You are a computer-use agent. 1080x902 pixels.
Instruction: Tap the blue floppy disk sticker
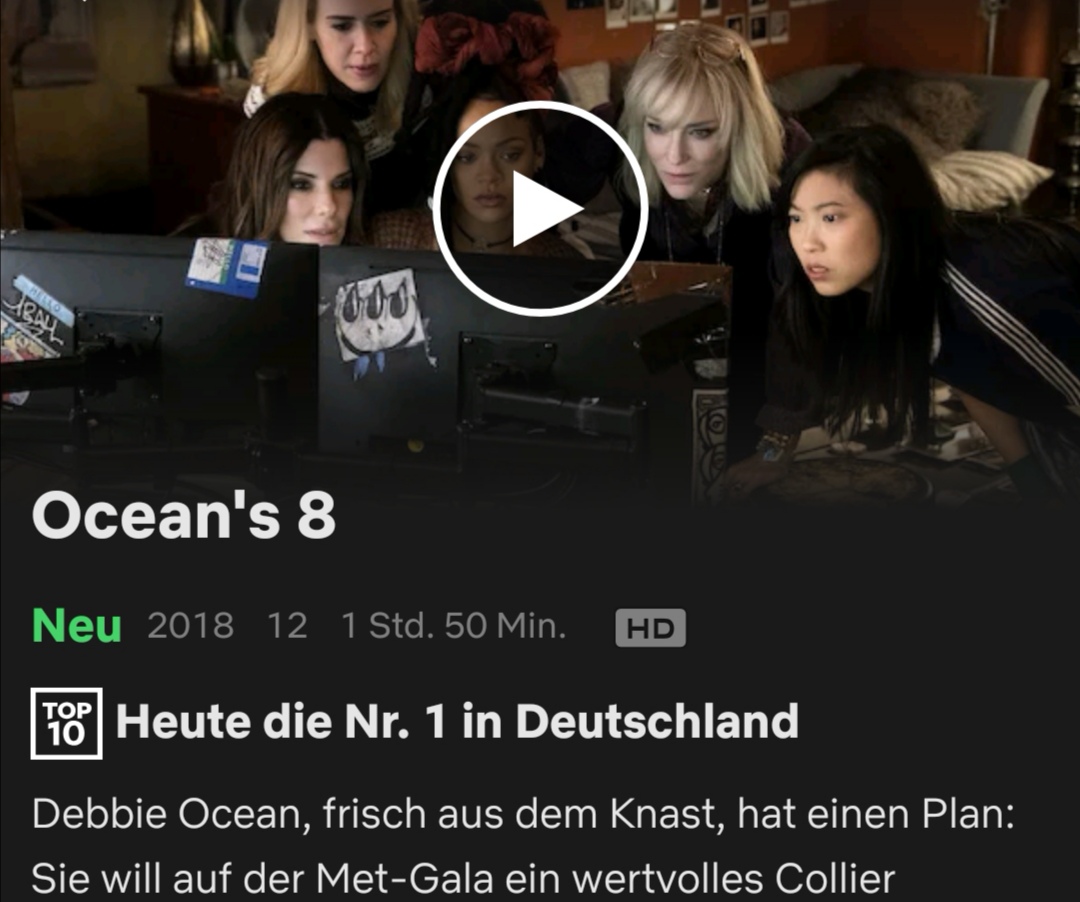pyautogui.click(x=227, y=266)
